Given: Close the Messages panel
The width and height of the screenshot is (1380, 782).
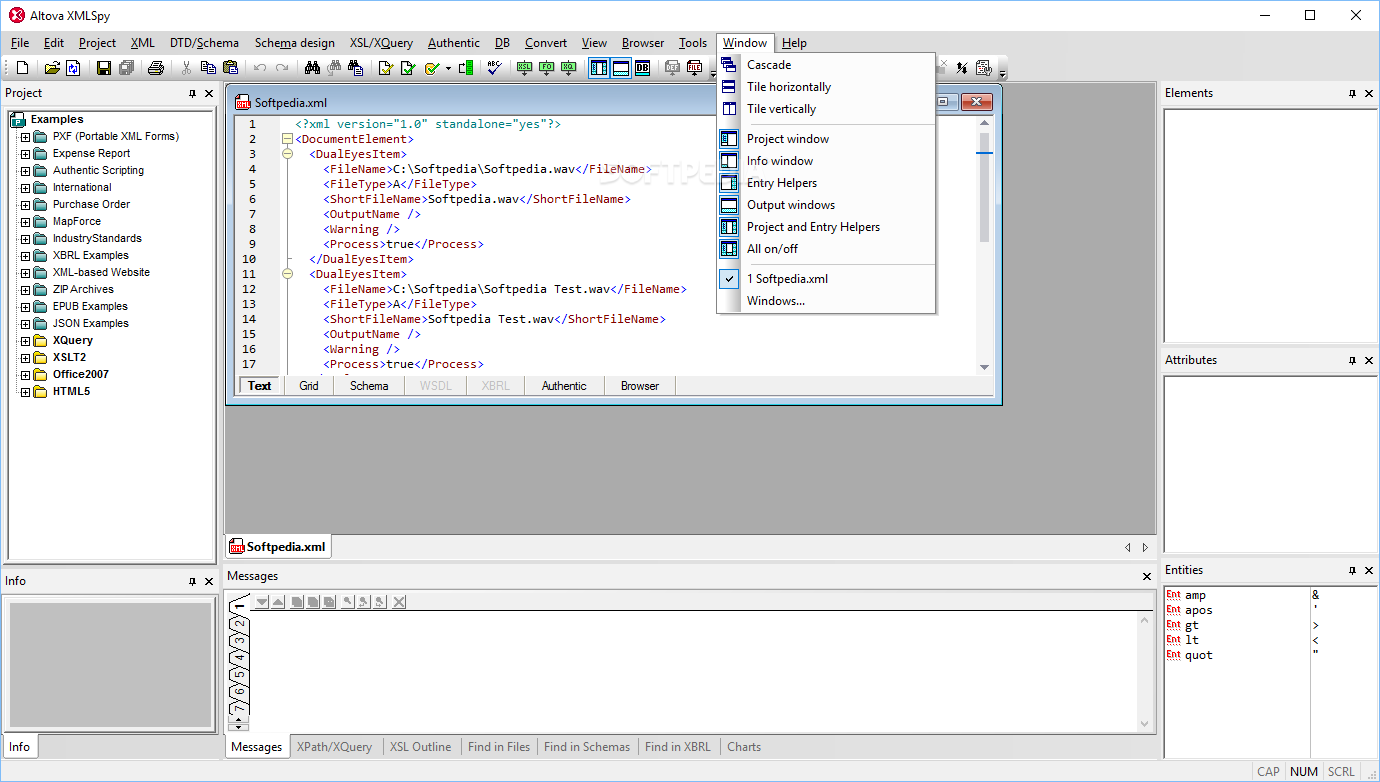Looking at the screenshot, I should tap(1147, 576).
